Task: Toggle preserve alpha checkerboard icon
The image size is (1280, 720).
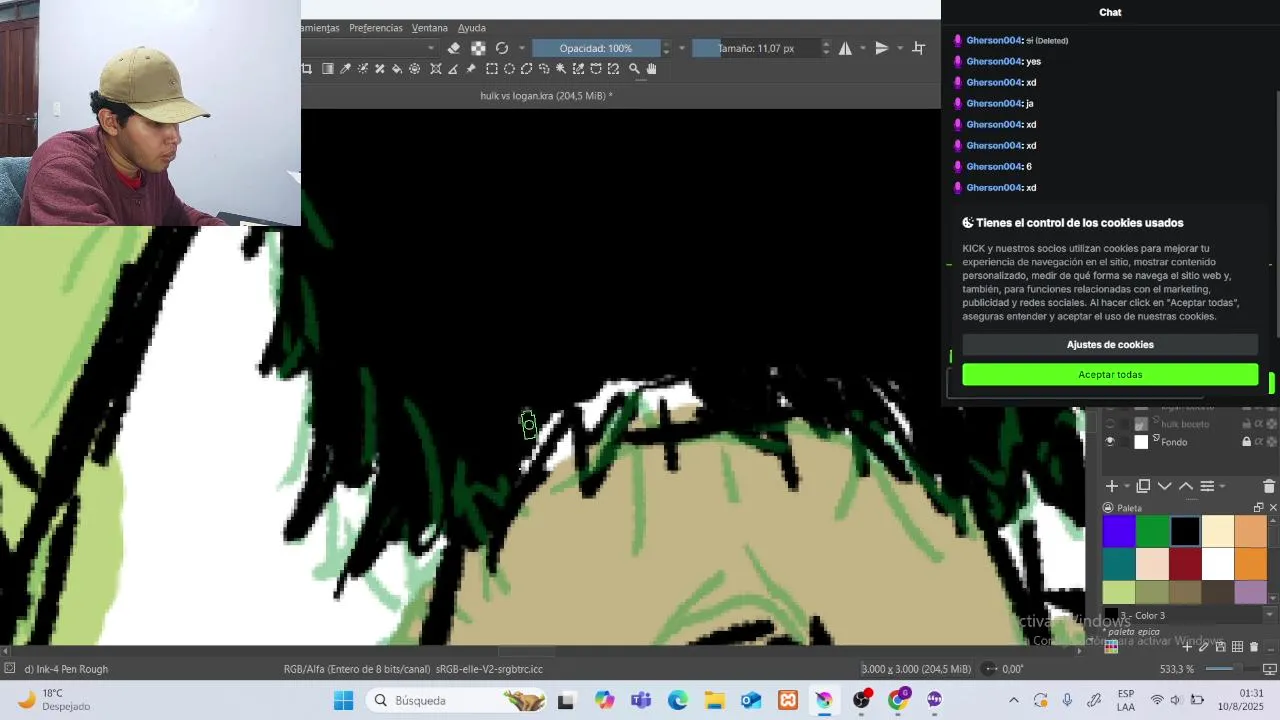Action: click(478, 48)
